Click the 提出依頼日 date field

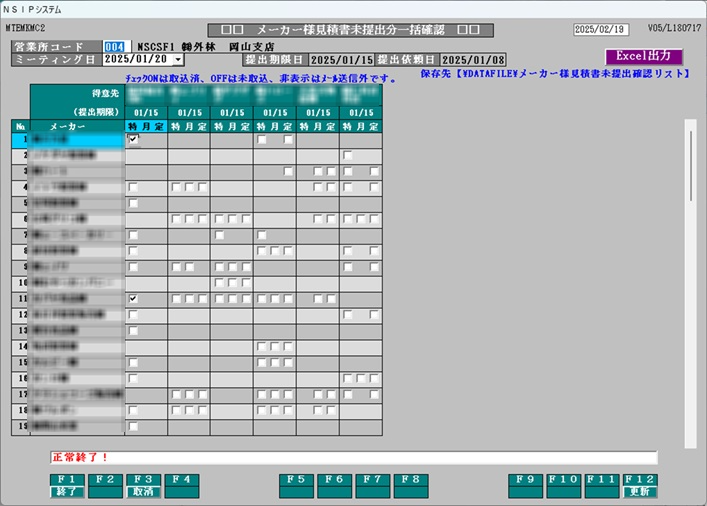474,60
